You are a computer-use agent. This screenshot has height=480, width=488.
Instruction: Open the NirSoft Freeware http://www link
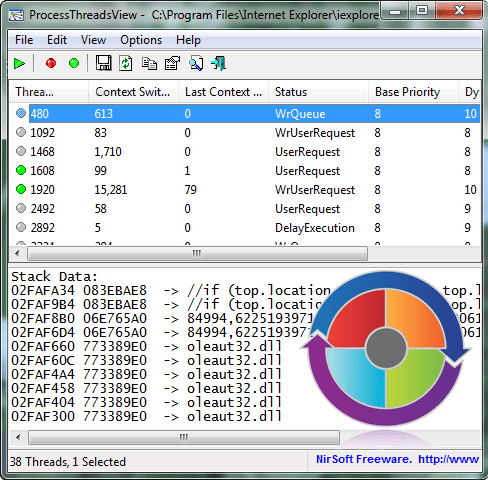coord(397,459)
